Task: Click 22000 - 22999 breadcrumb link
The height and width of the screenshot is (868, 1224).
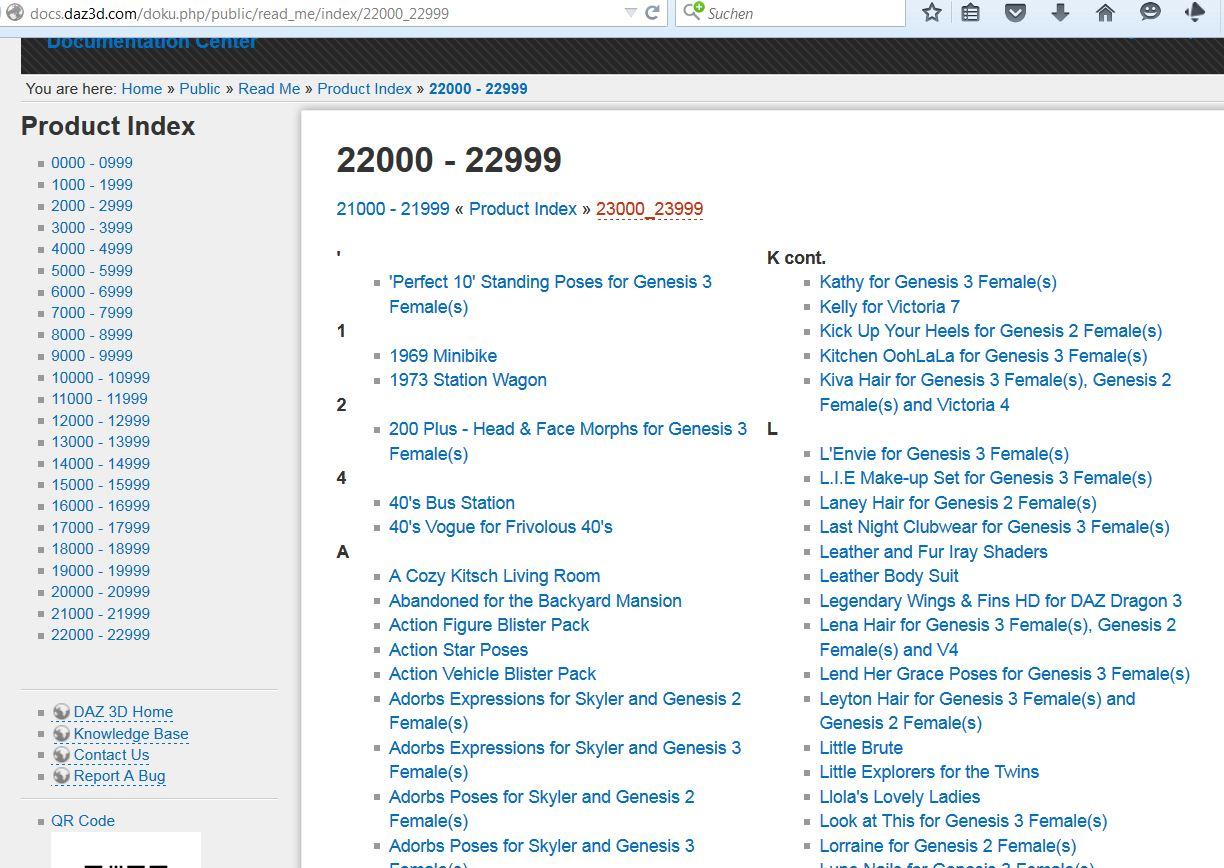Action: pos(478,88)
